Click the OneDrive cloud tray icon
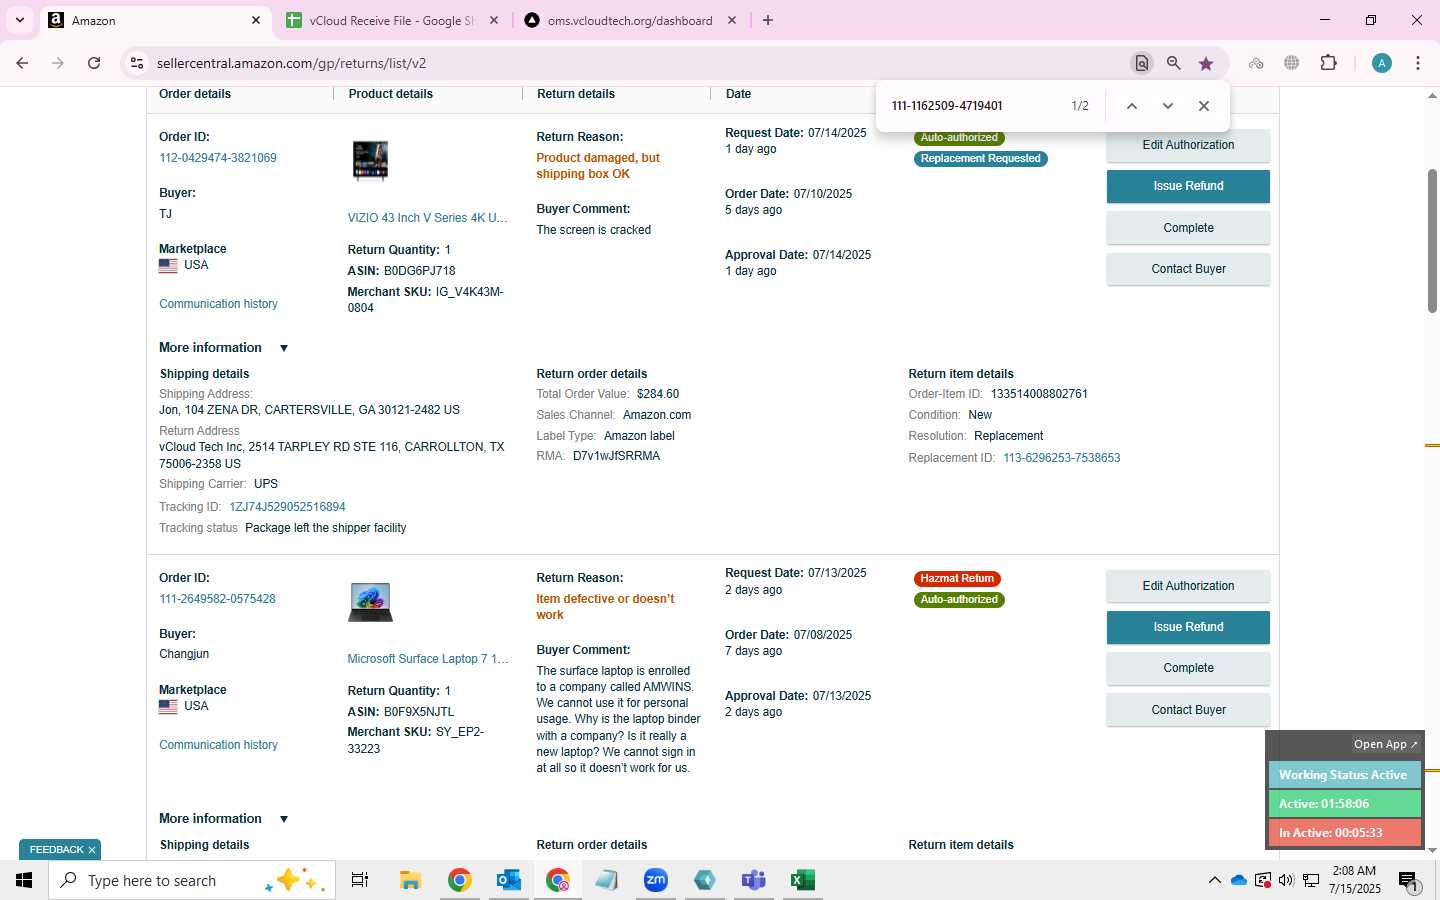 [x=1239, y=881]
